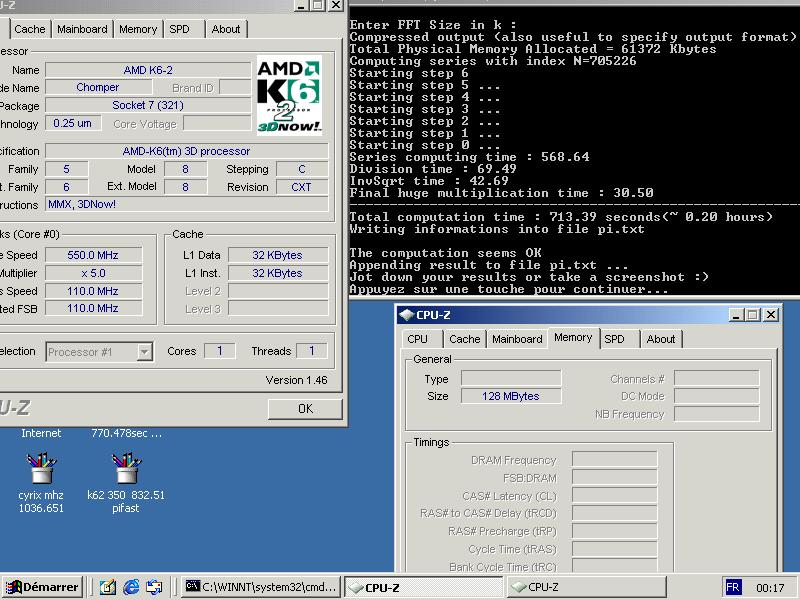Close the right CPU-Z window

[771, 315]
